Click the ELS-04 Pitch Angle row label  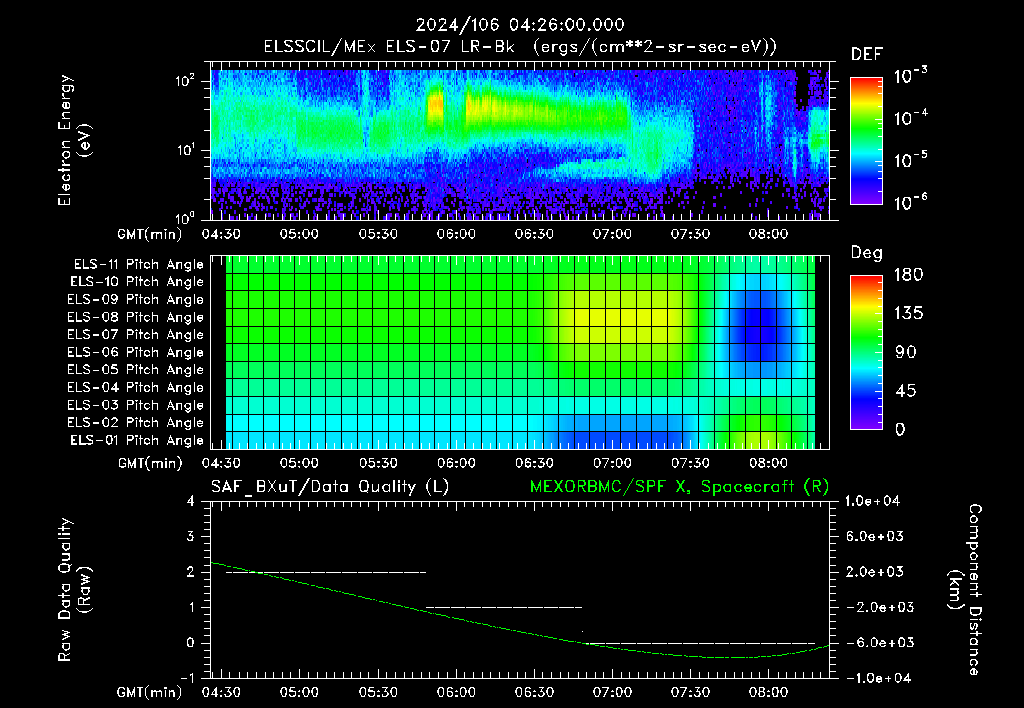tap(136, 388)
